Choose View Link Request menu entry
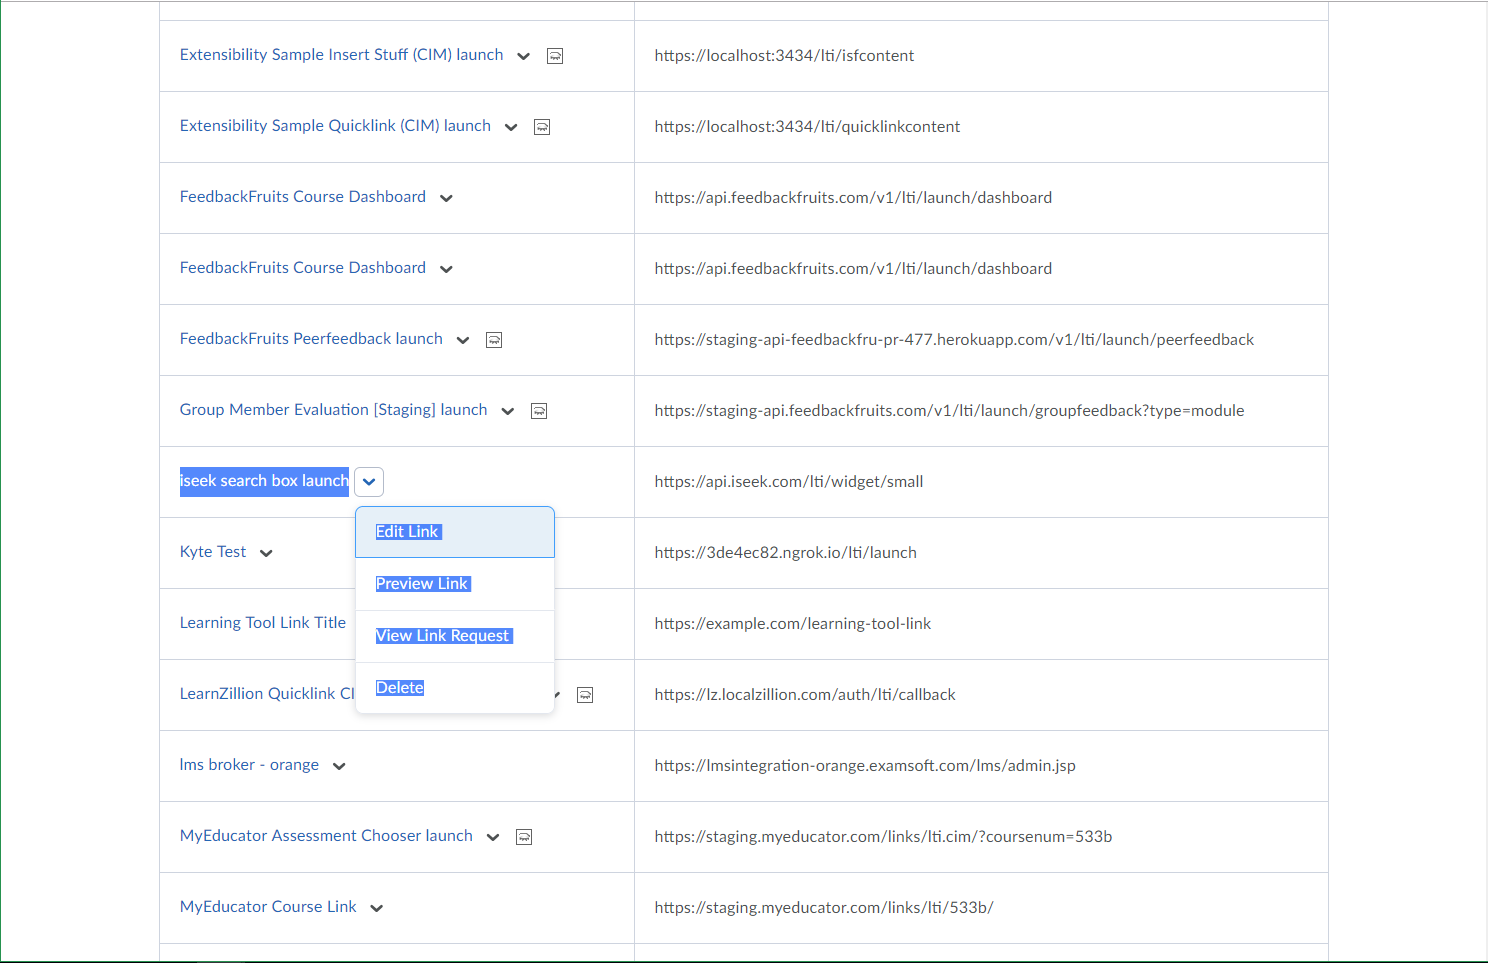 [443, 636]
